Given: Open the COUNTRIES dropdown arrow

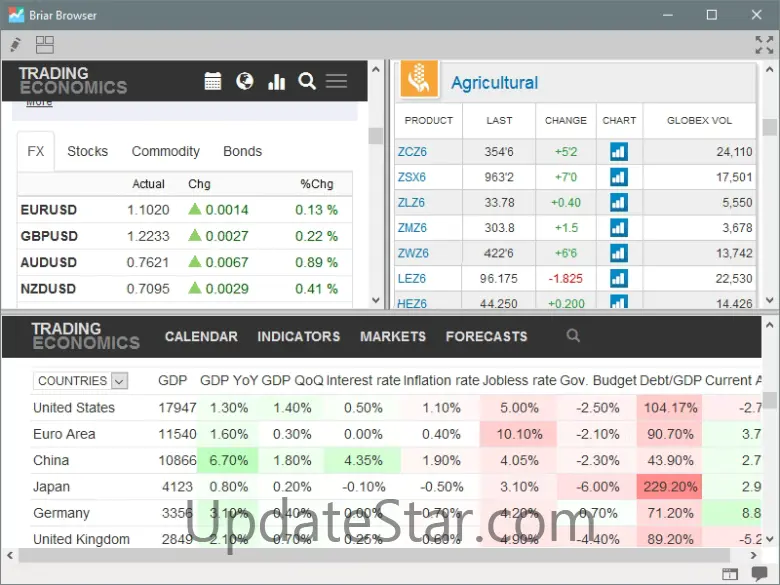Looking at the screenshot, I should pos(119,381).
